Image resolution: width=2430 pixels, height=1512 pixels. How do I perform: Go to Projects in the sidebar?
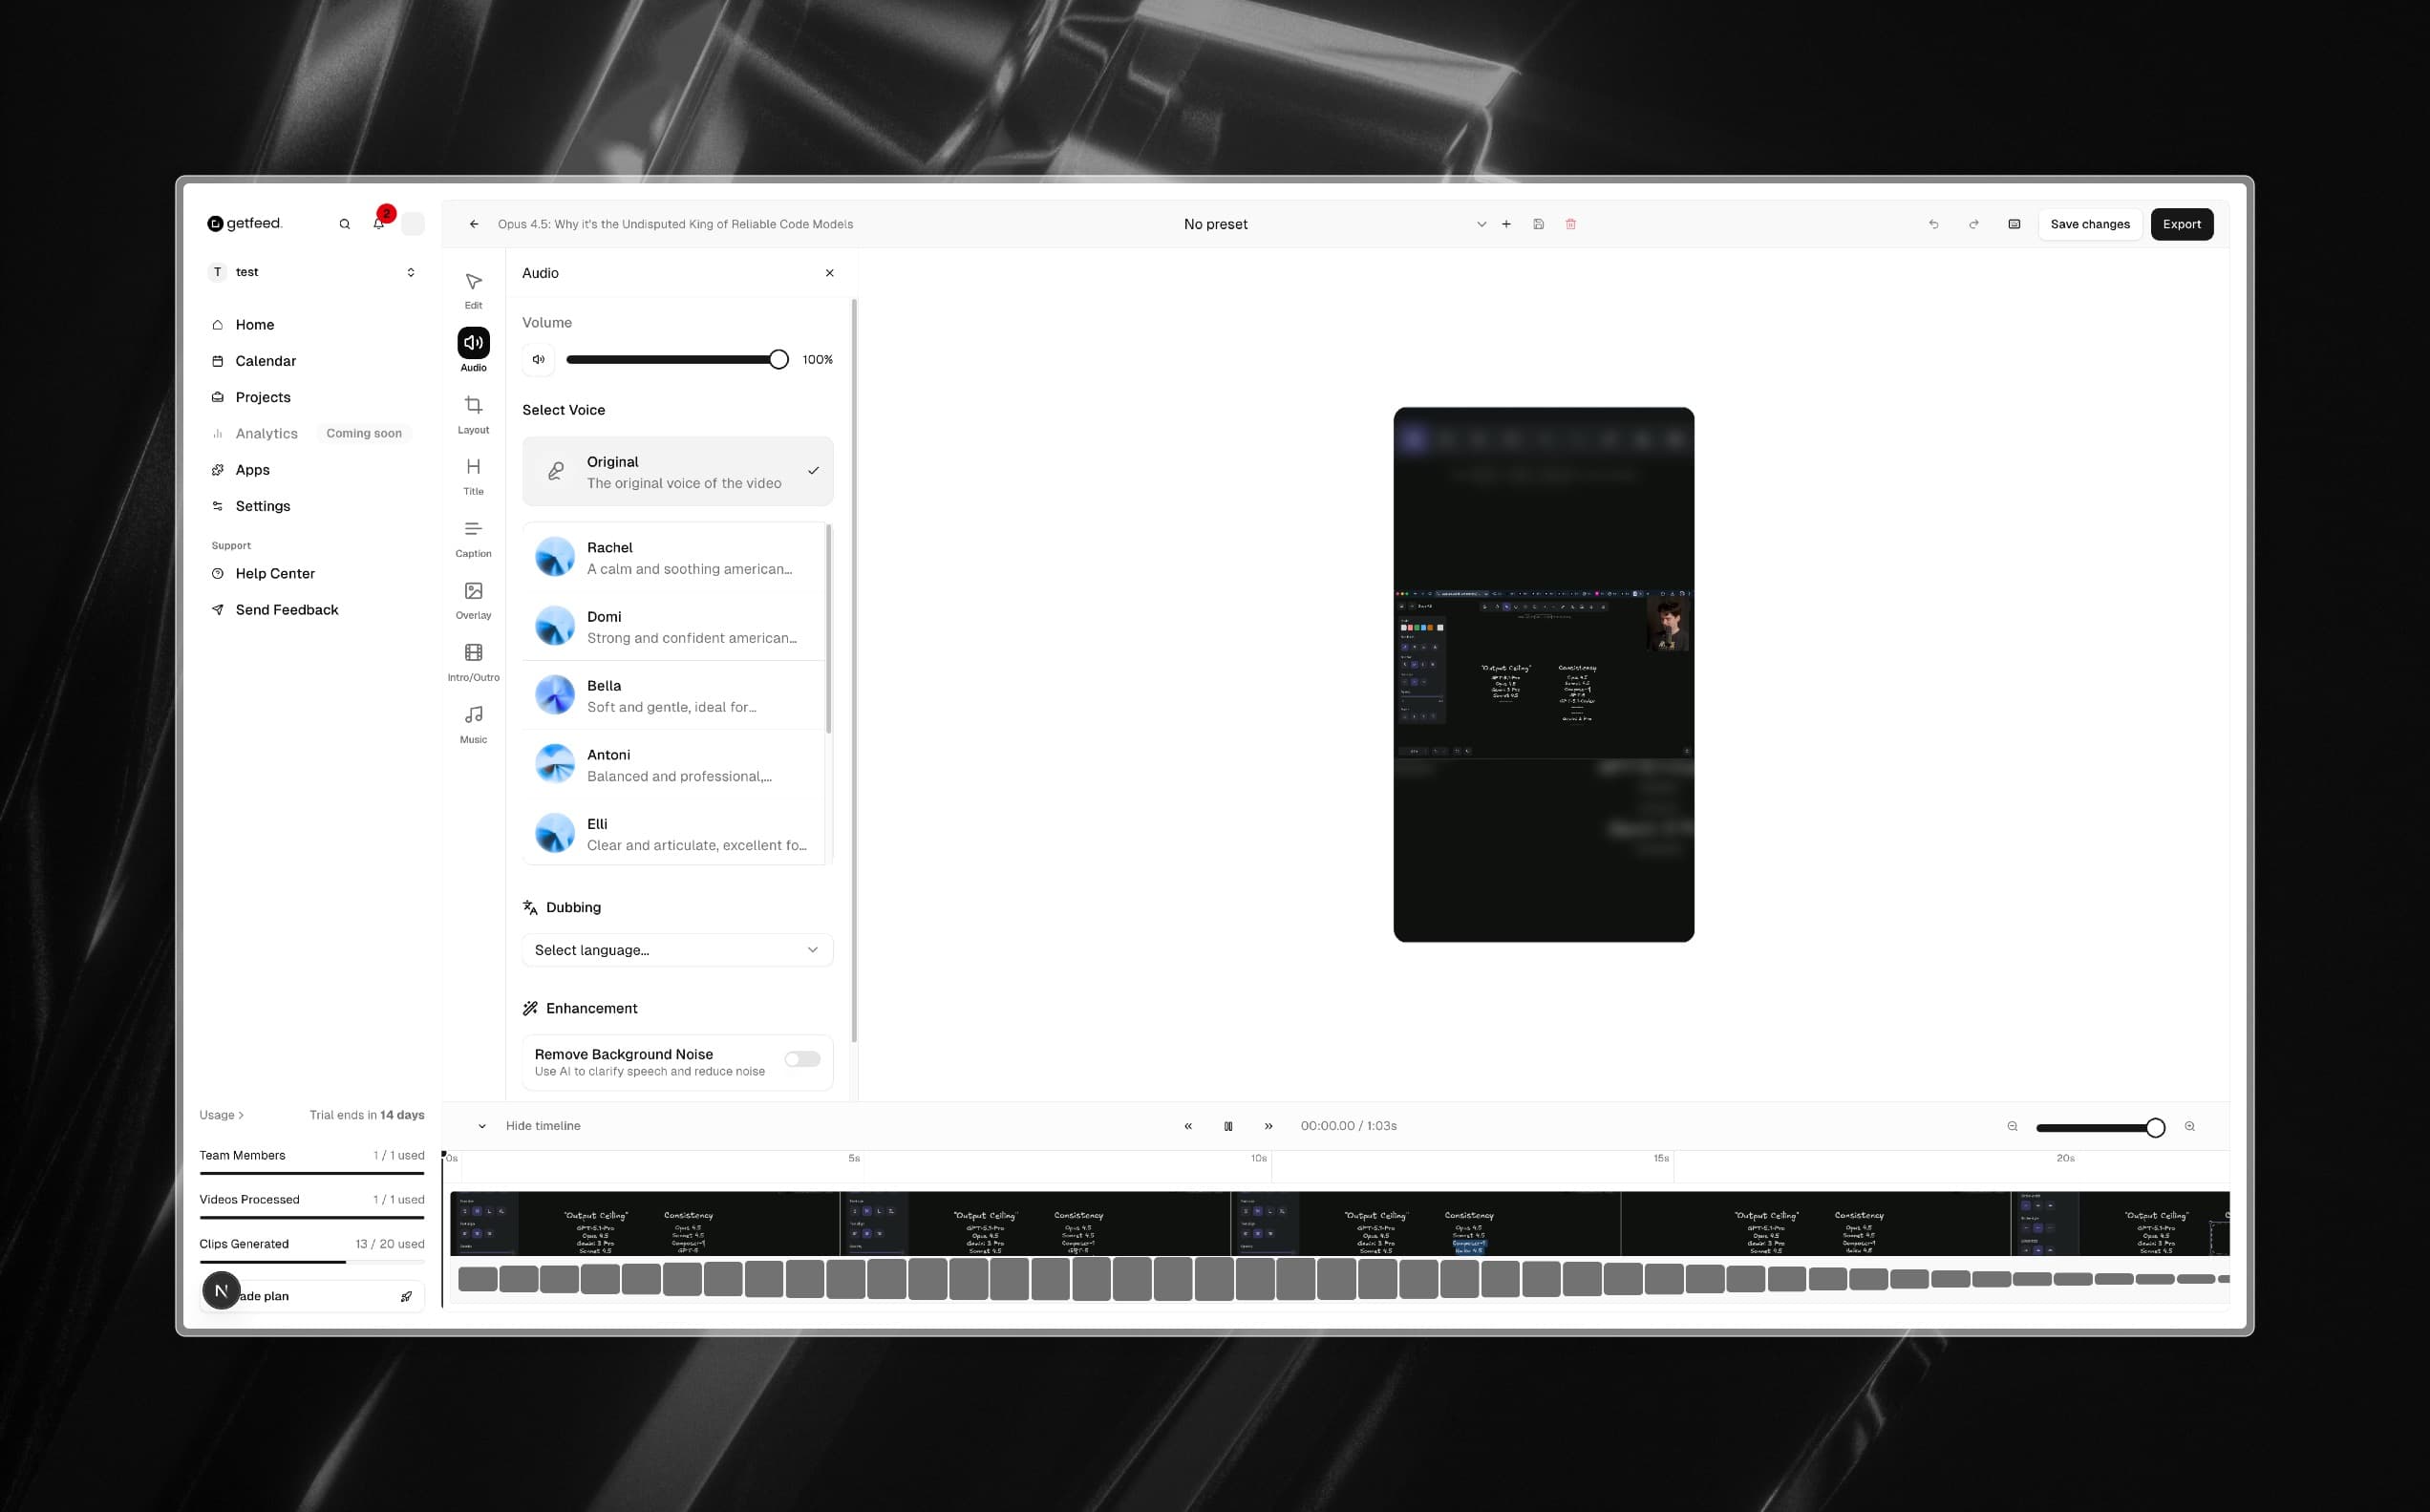pos(263,396)
